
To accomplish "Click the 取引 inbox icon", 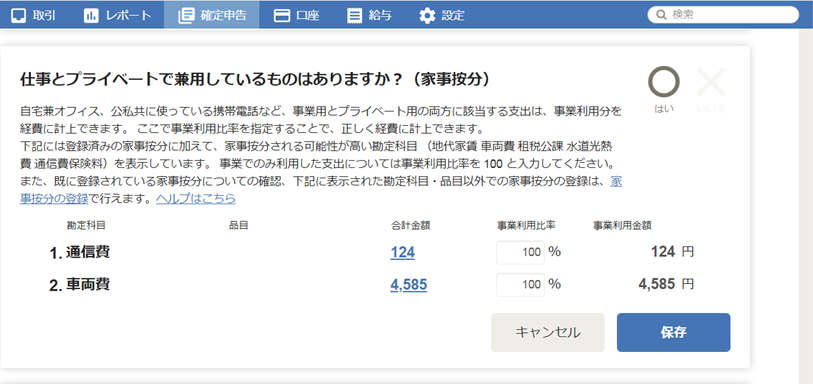I will click(x=18, y=15).
